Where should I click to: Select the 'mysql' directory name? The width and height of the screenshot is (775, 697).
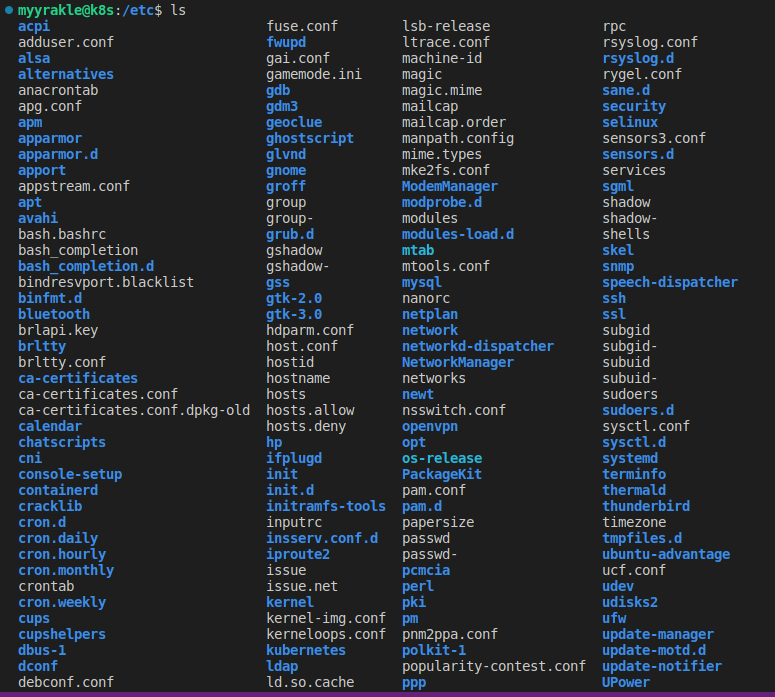pos(422,282)
